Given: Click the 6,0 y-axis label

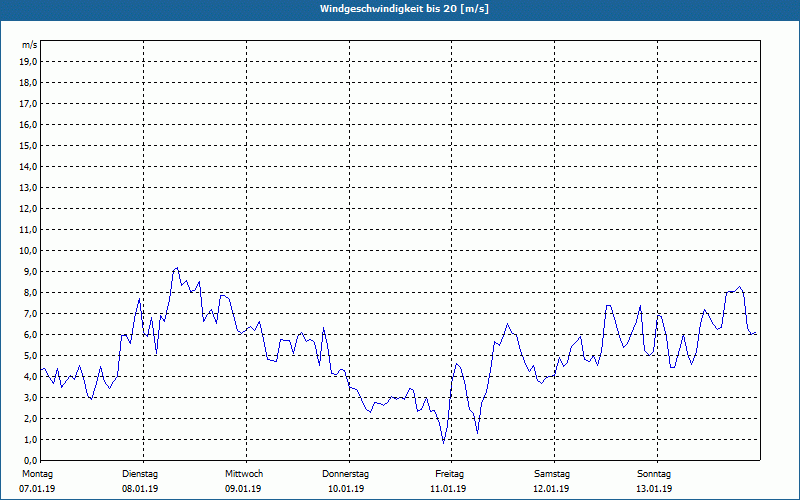Looking at the screenshot, I should pos(30,335).
